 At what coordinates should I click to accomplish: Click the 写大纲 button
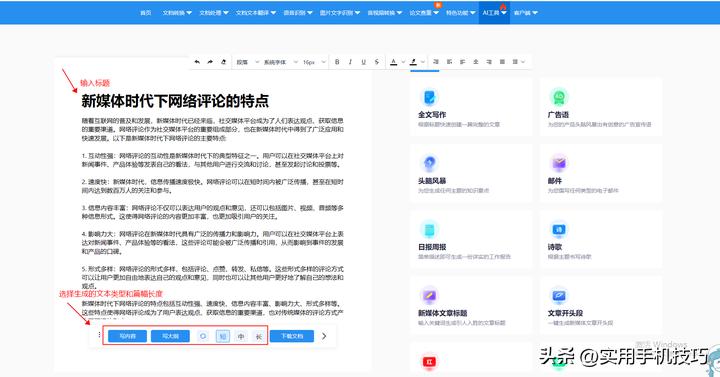tap(170, 336)
